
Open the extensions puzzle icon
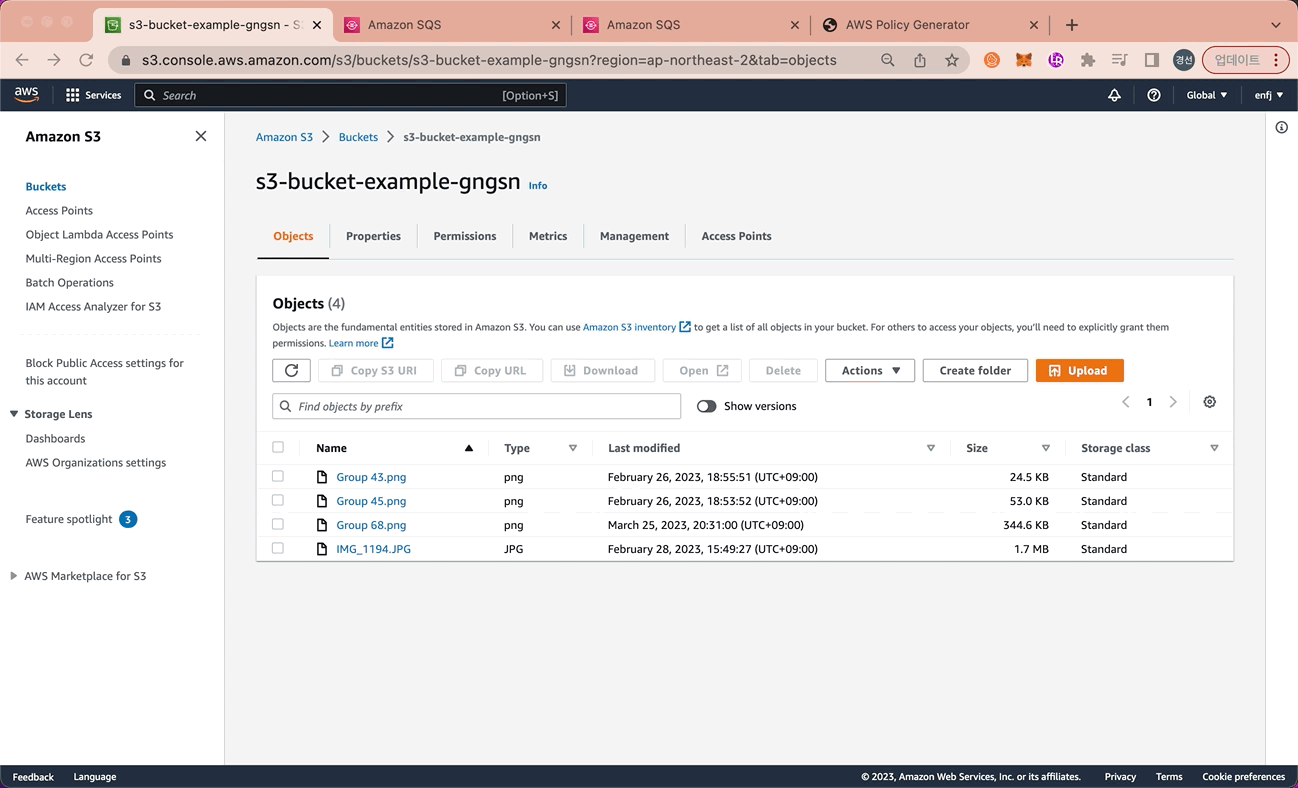[1088, 60]
